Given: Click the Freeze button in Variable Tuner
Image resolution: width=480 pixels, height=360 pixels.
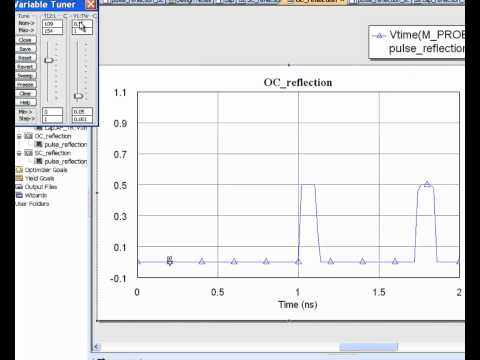Looking at the screenshot, I should pyautogui.click(x=25, y=85).
